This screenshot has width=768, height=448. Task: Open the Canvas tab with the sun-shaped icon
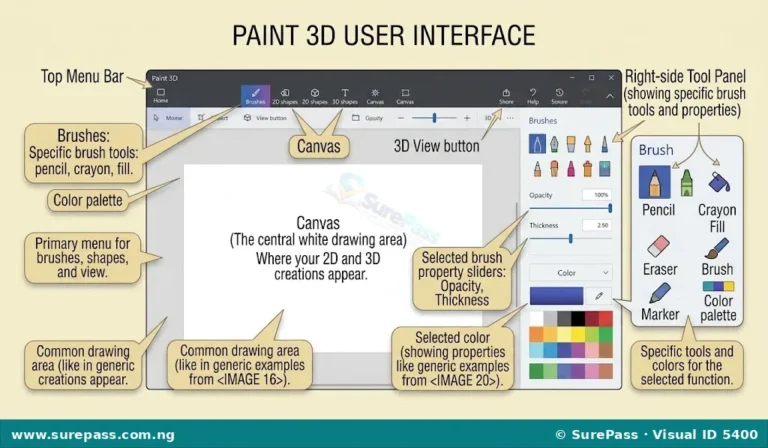click(x=375, y=96)
